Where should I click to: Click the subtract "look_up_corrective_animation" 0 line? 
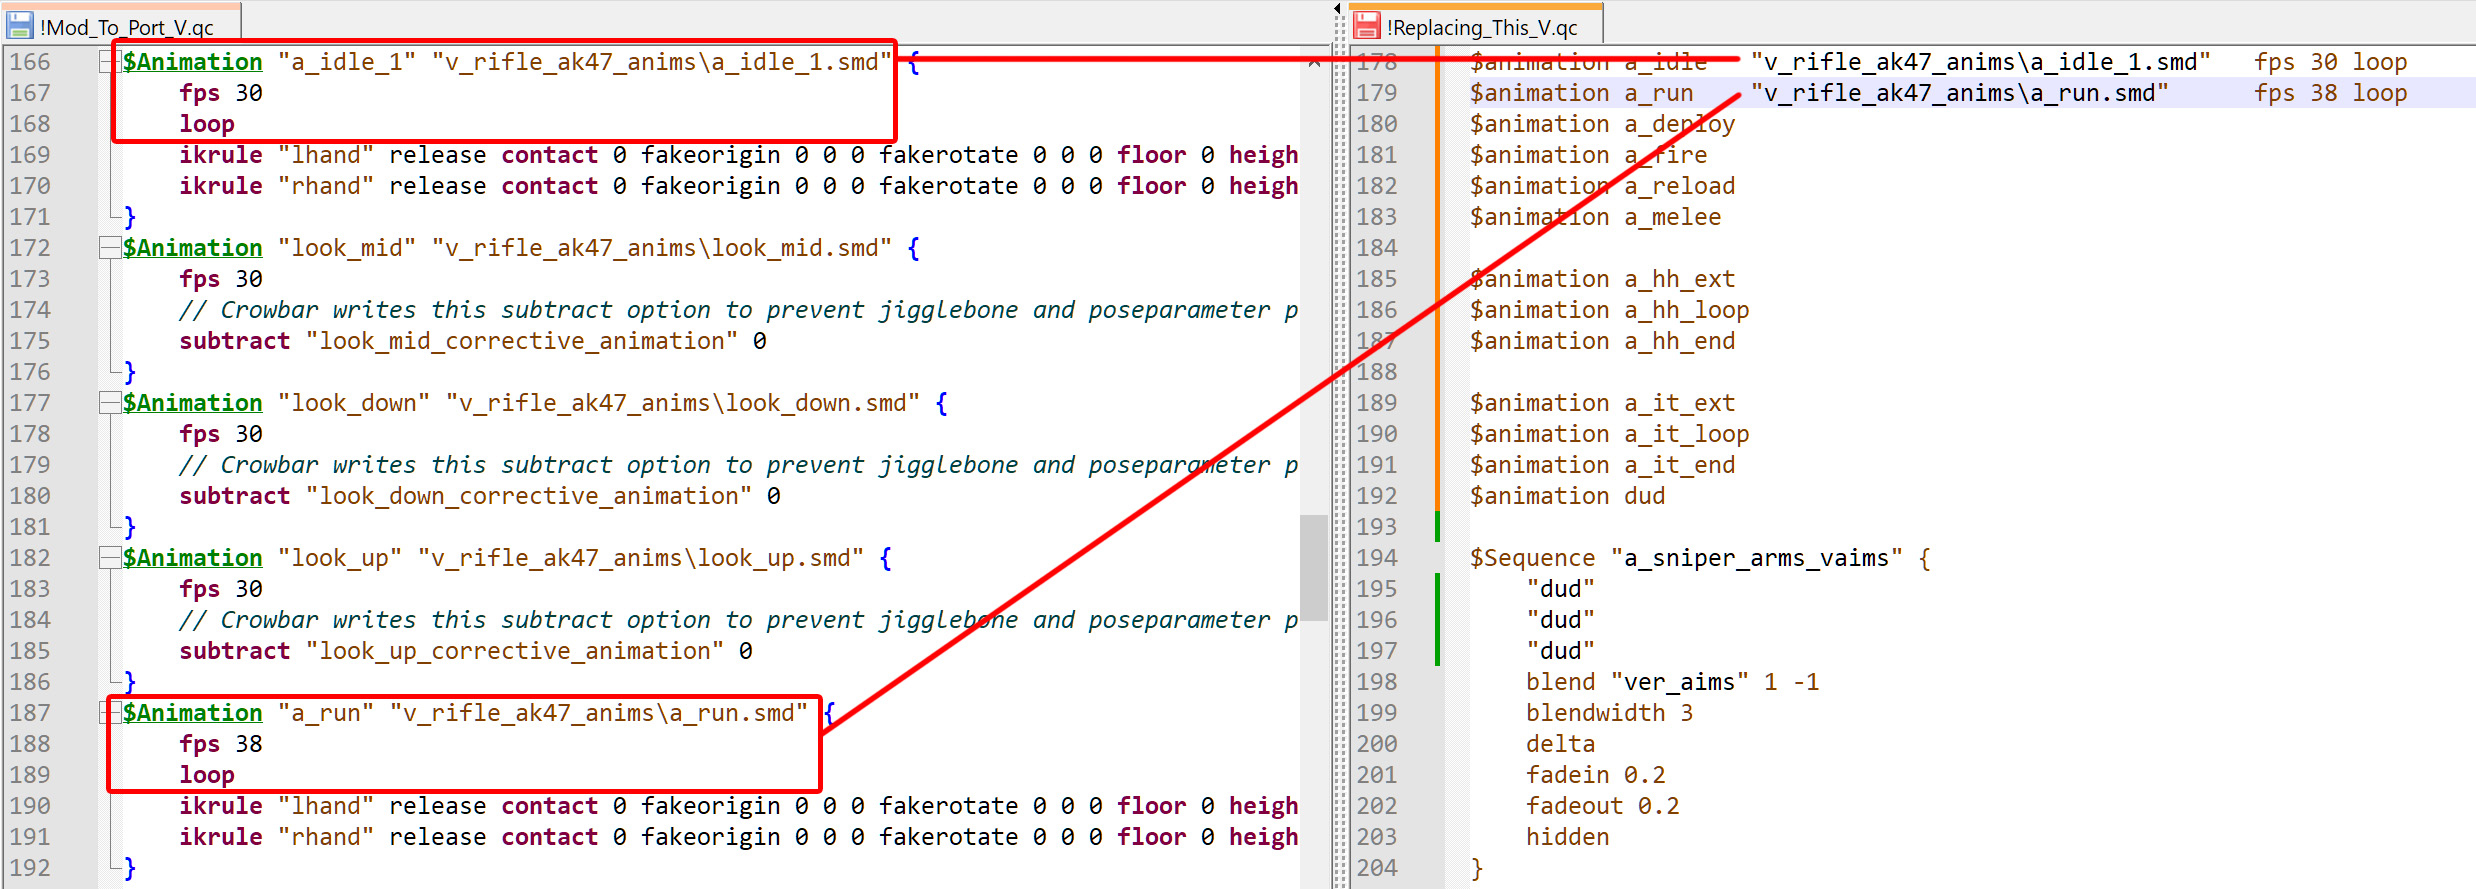466,651
